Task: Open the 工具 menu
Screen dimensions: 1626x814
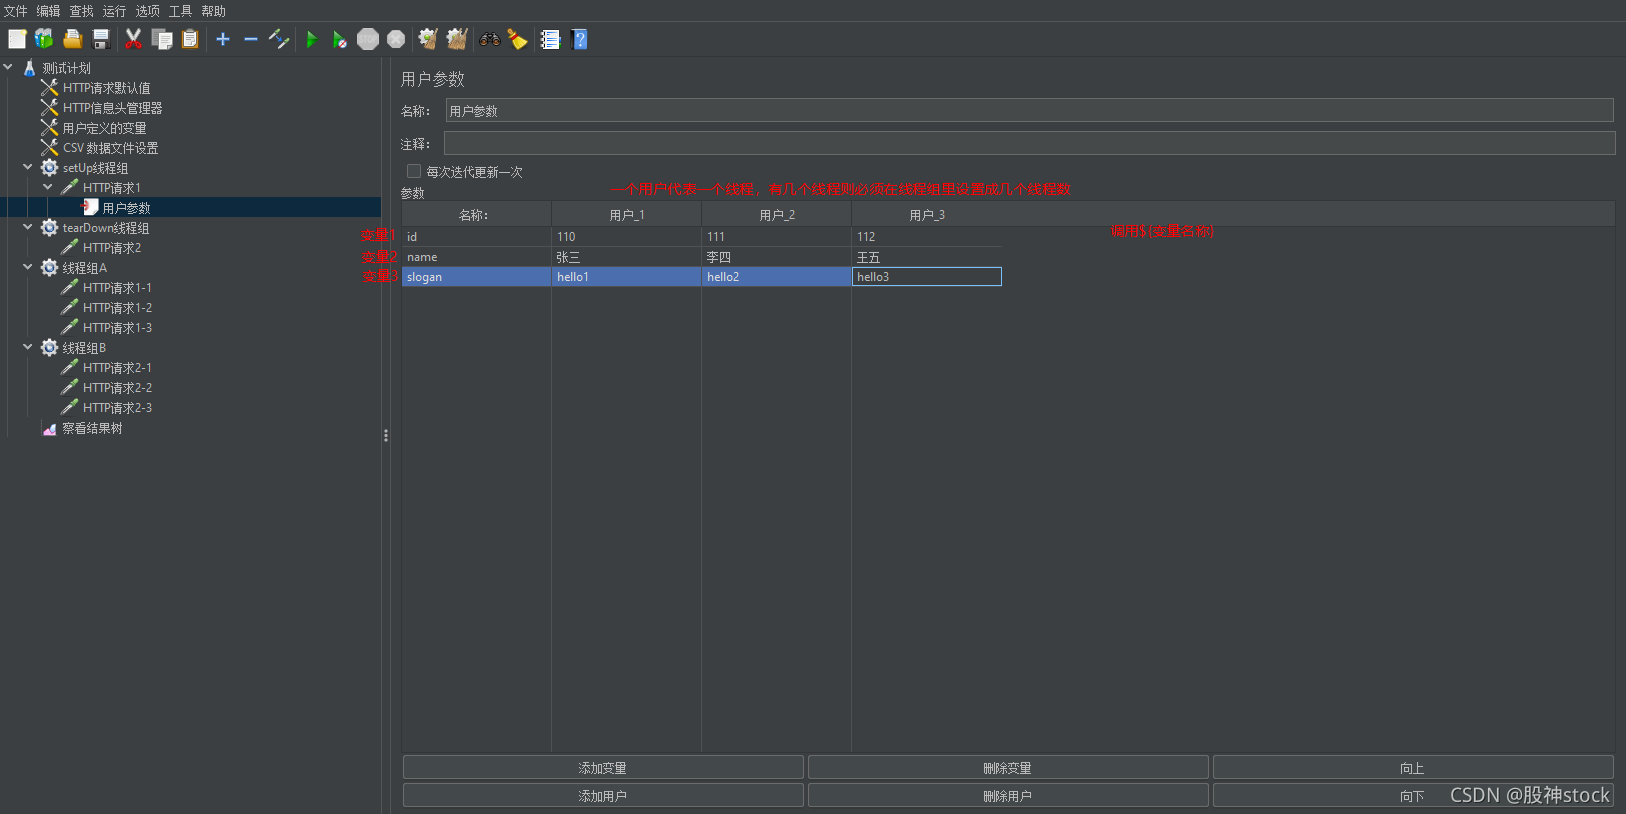Action: click(x=180, y=11)
